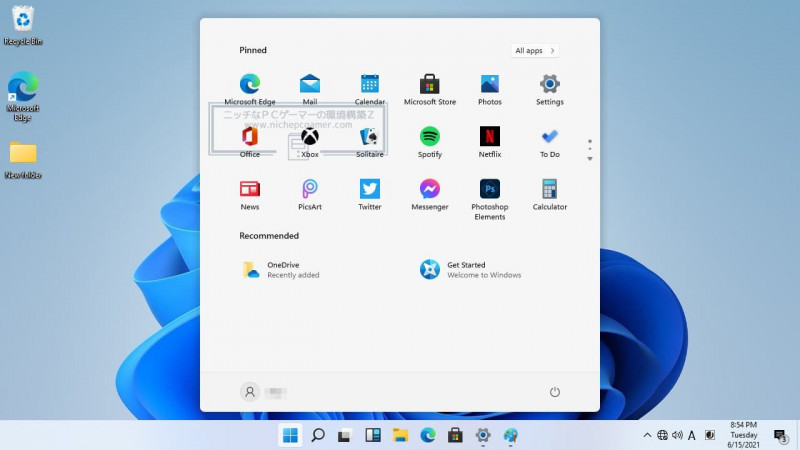The height and width of the screenshot is (450, 800).
Task: Open Widgets from the taskbar
Action: point(372,435)
